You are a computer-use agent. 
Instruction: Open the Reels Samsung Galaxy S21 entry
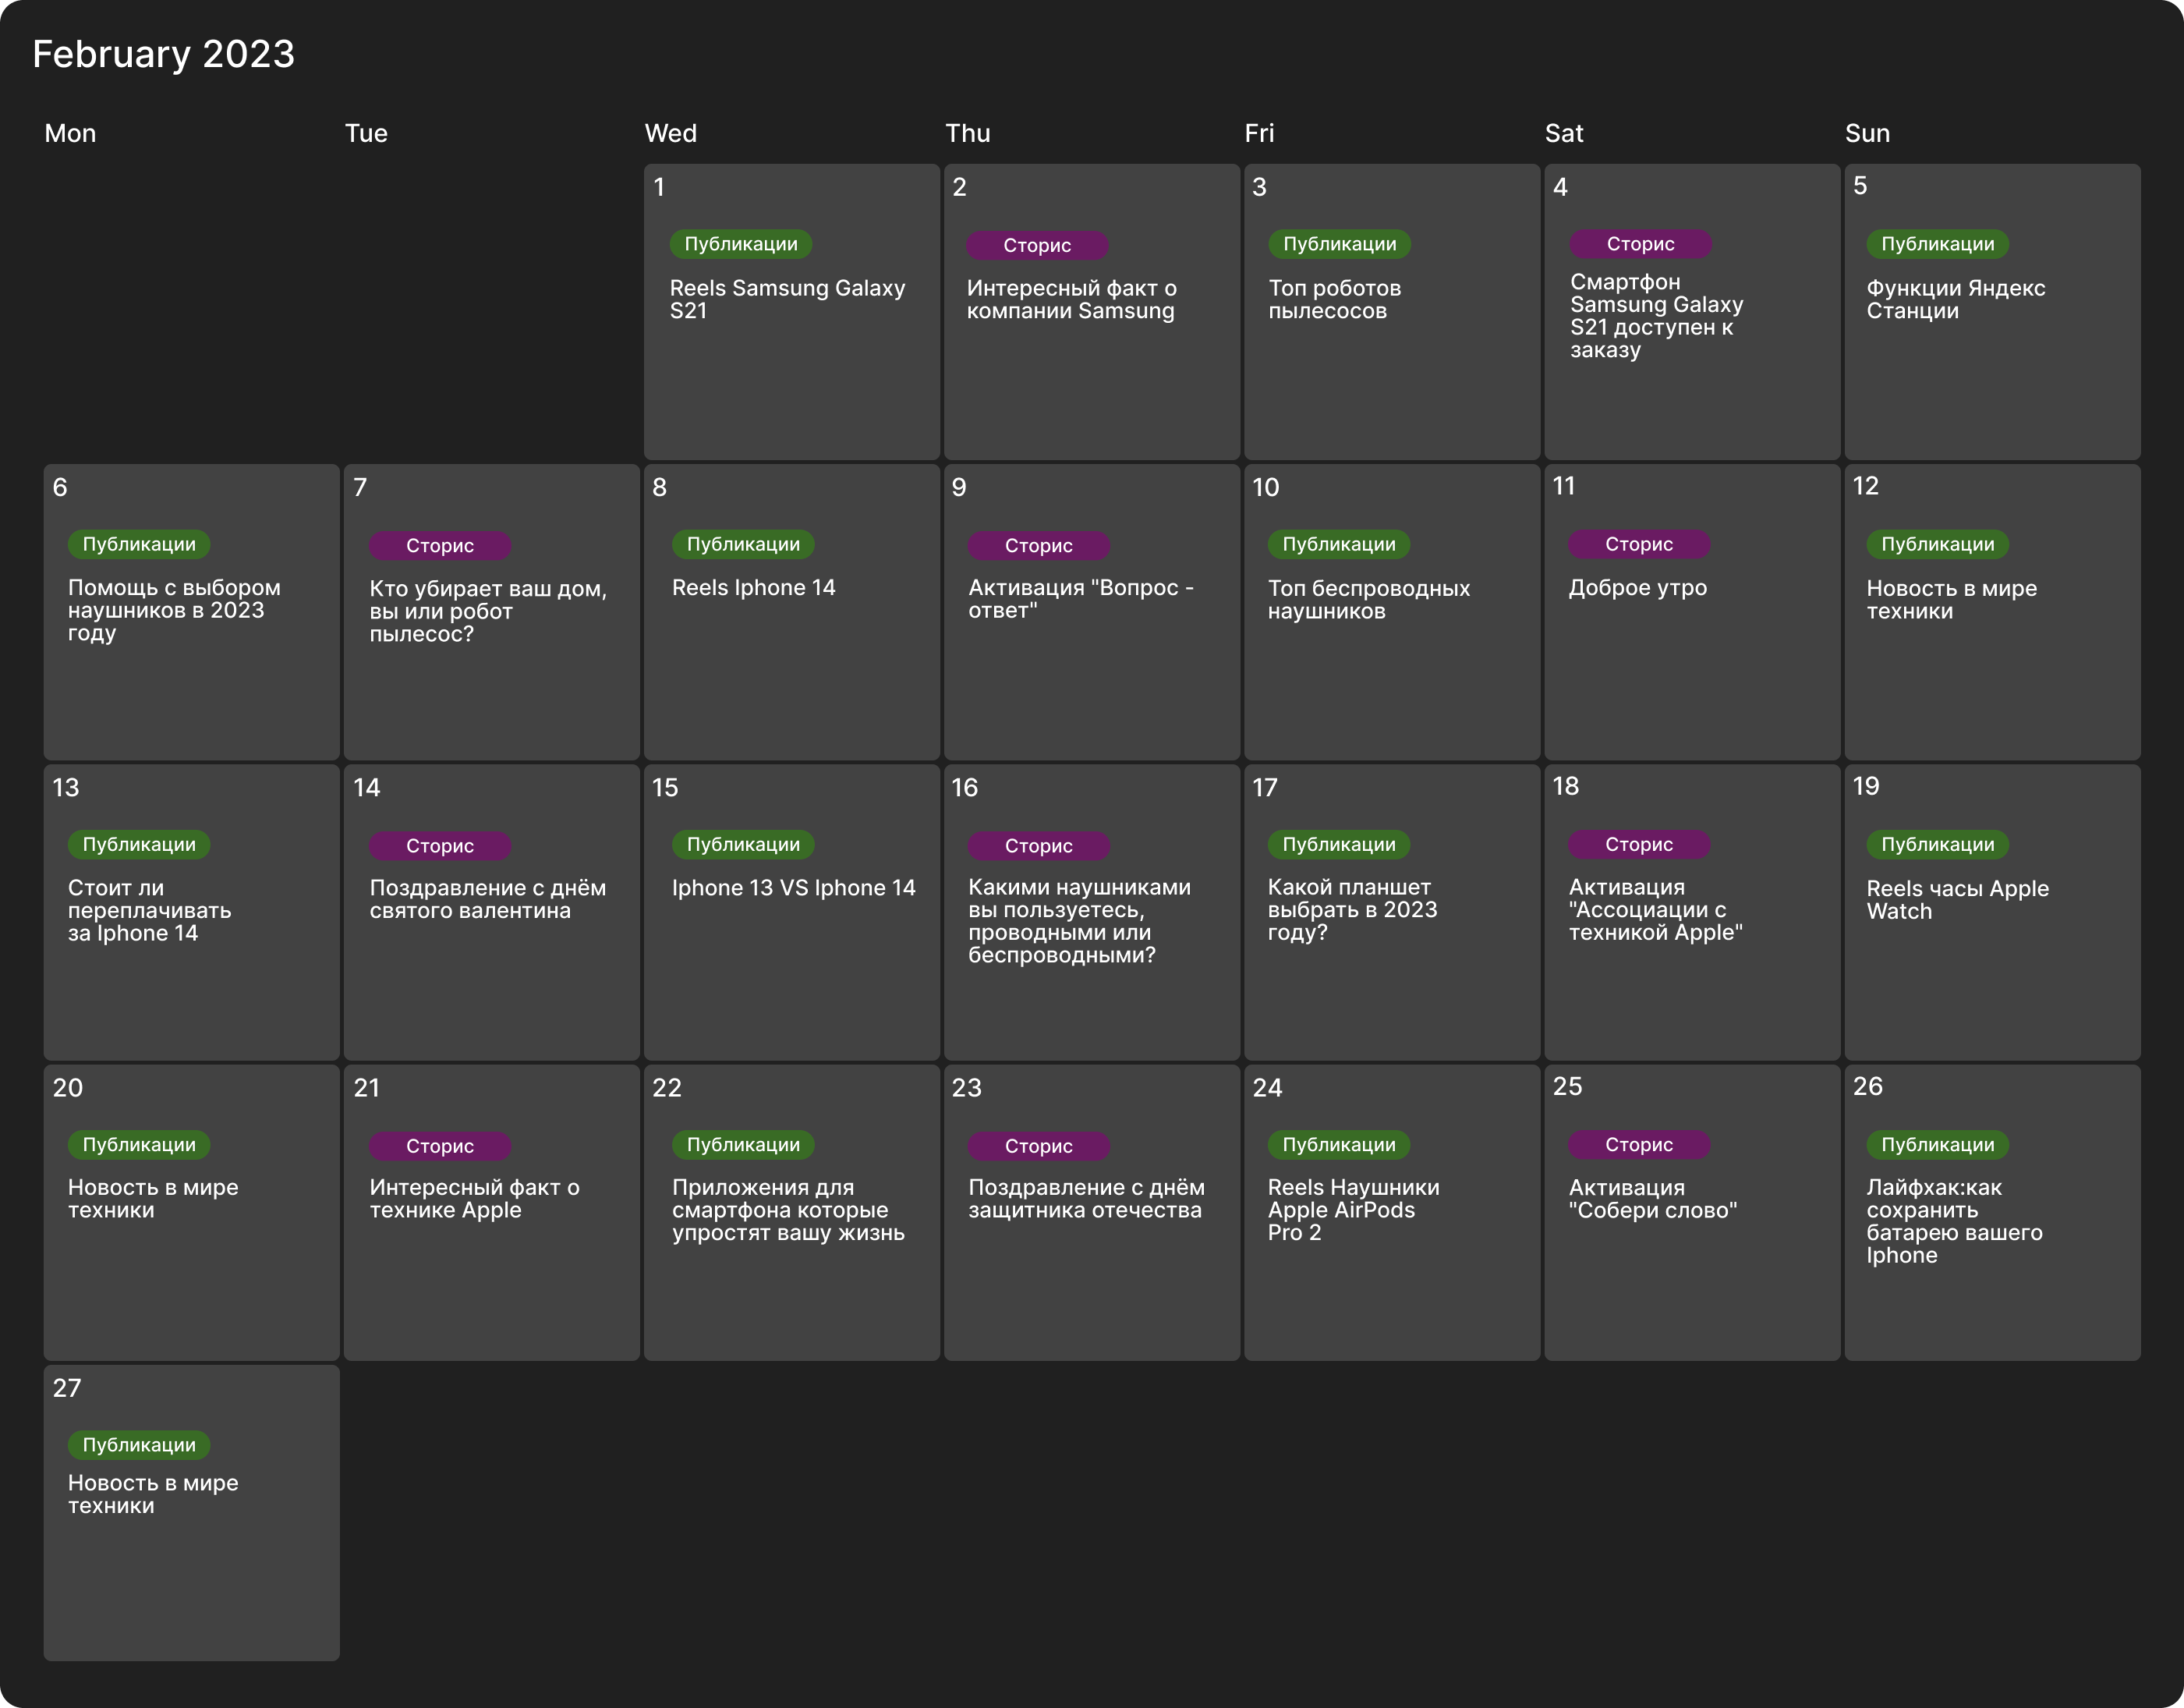787,299
